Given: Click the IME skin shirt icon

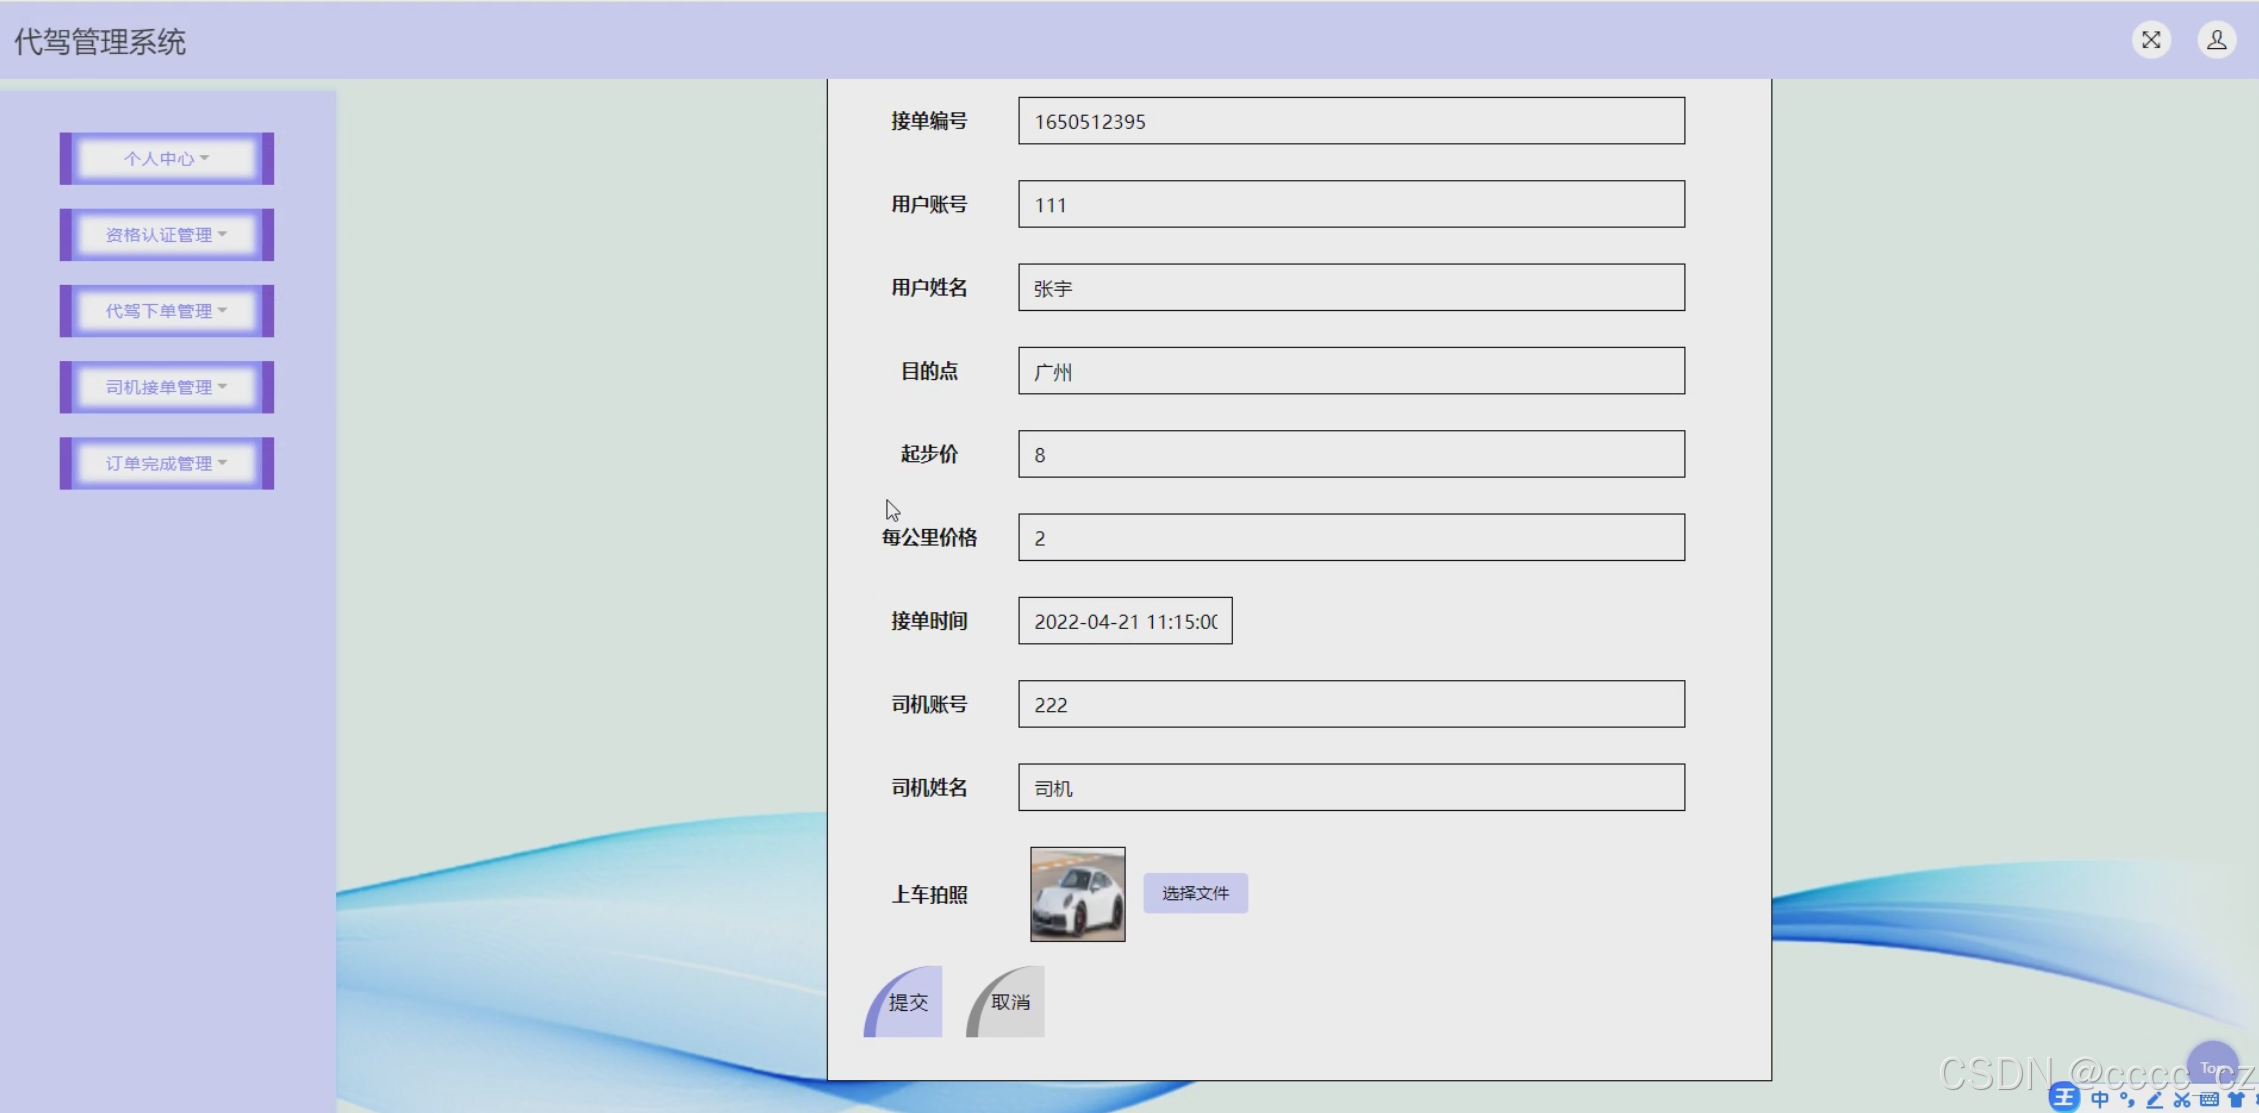Looking at the screenshot, I should (x=2236, y=1100).
